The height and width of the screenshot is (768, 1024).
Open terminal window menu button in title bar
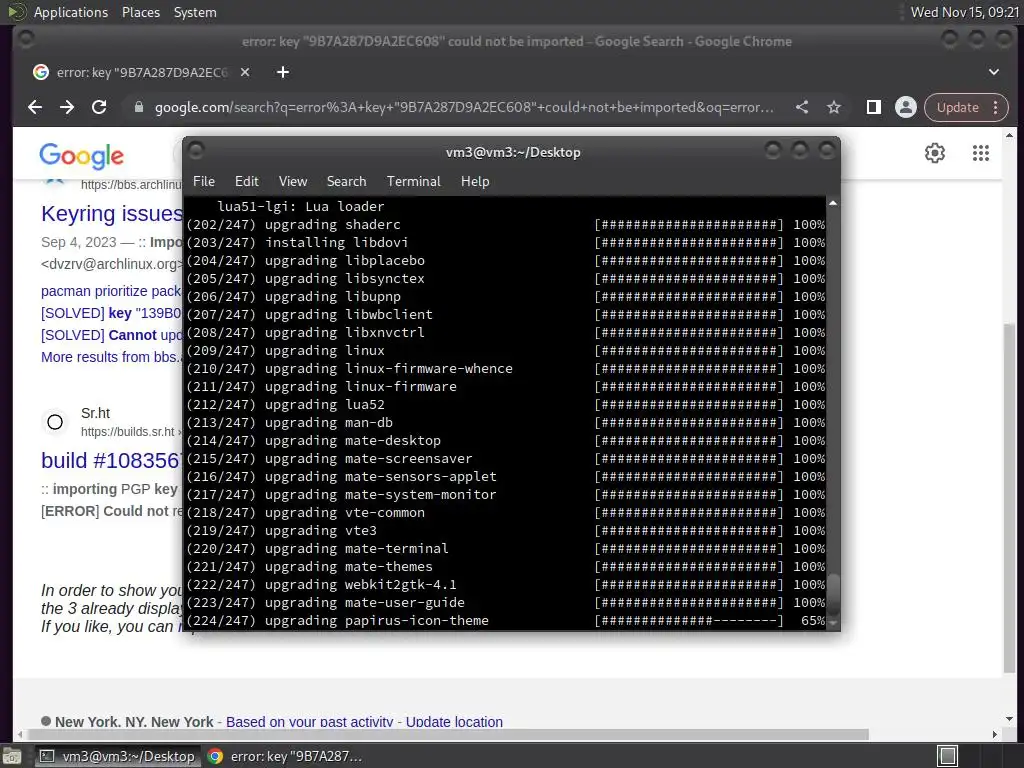coord(196,152)
